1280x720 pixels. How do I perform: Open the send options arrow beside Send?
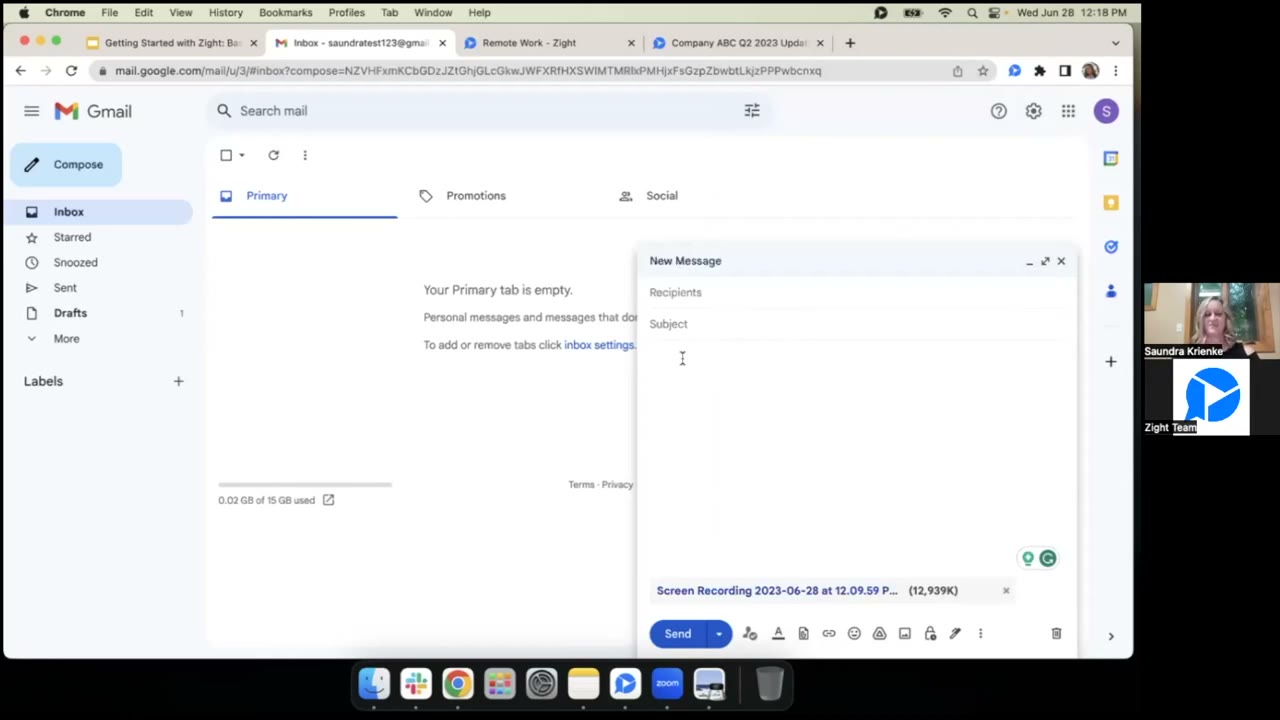[x=719, y=634]
